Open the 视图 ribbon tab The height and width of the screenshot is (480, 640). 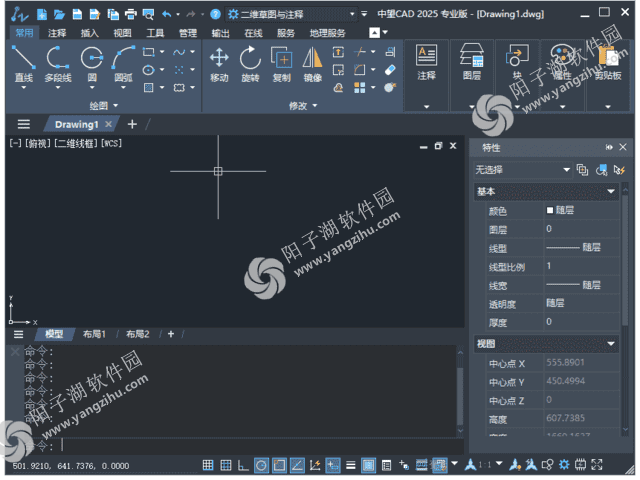tap(122, 33)
